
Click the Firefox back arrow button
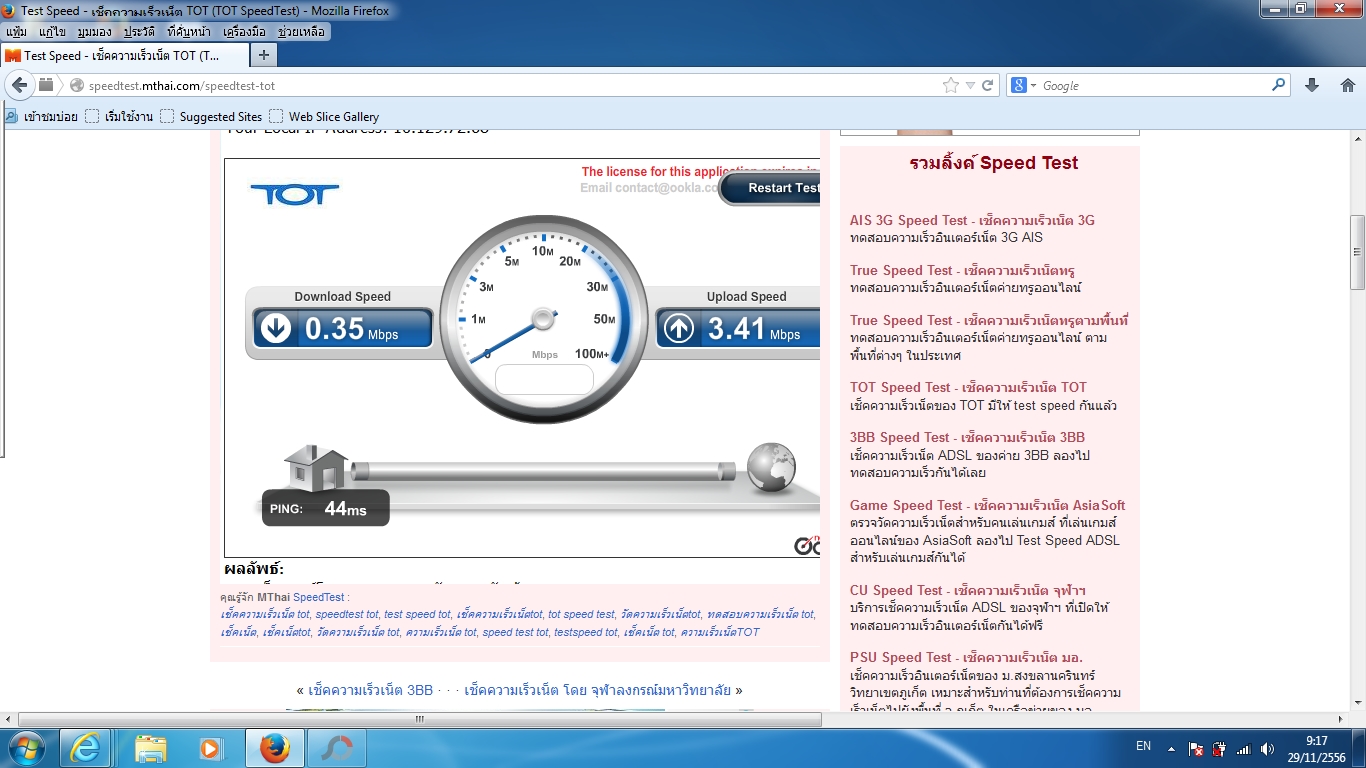point(19,86)
